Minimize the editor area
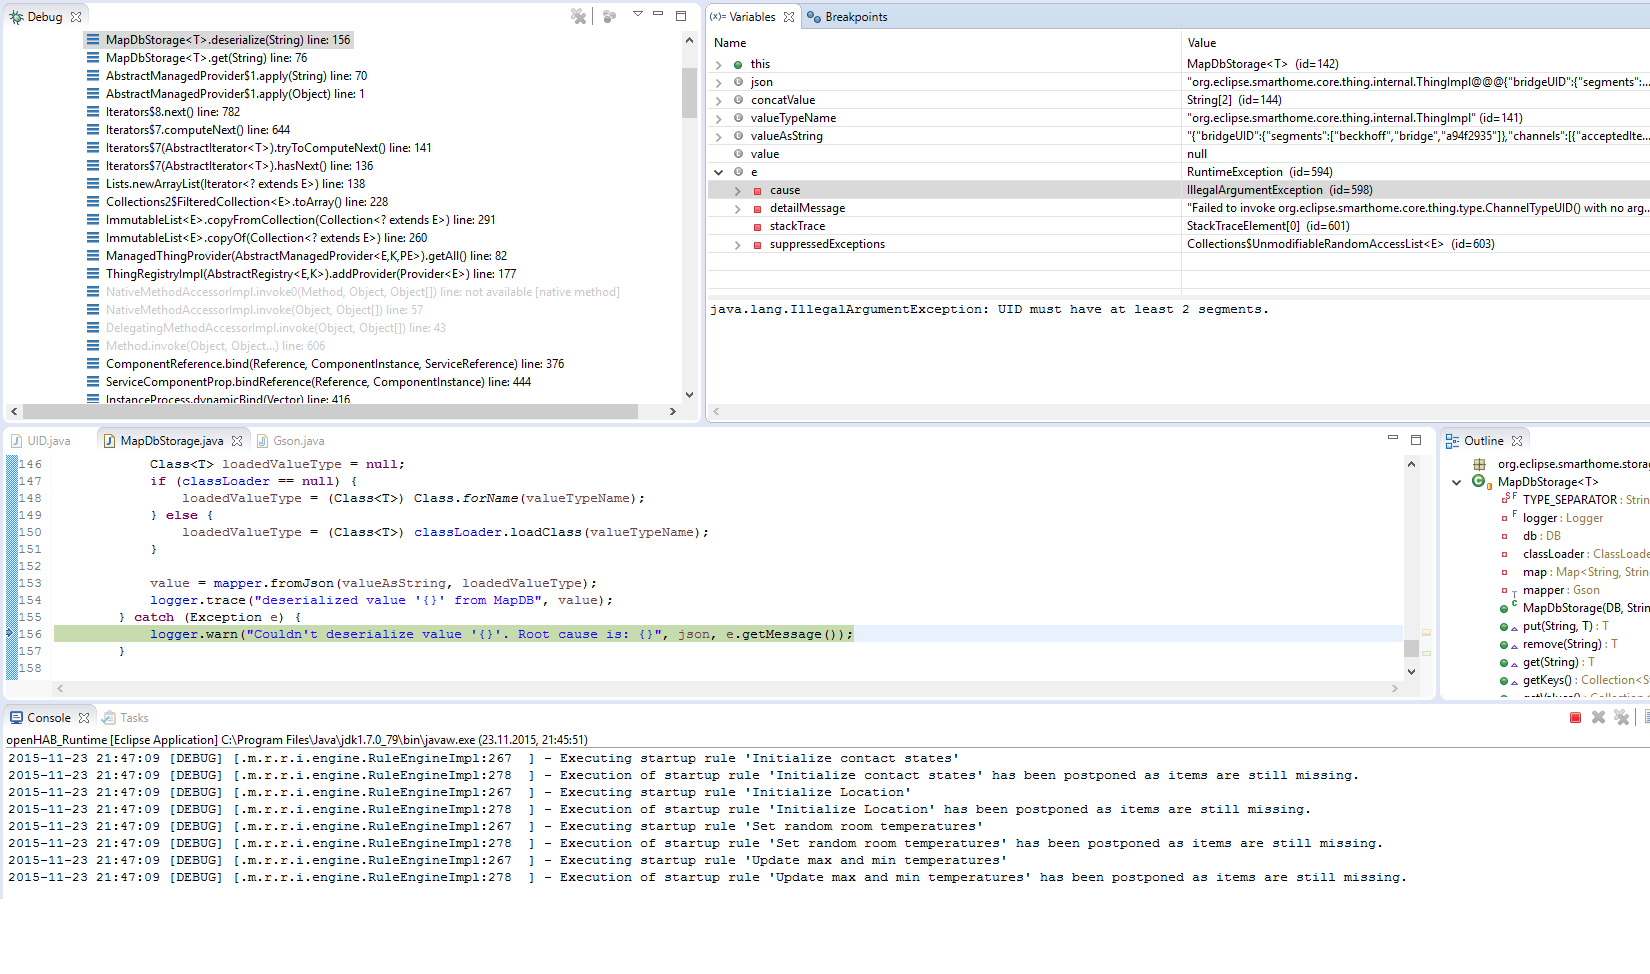Image resolution: width=1650 pixels, height=974 pixels. (1392, 438)
